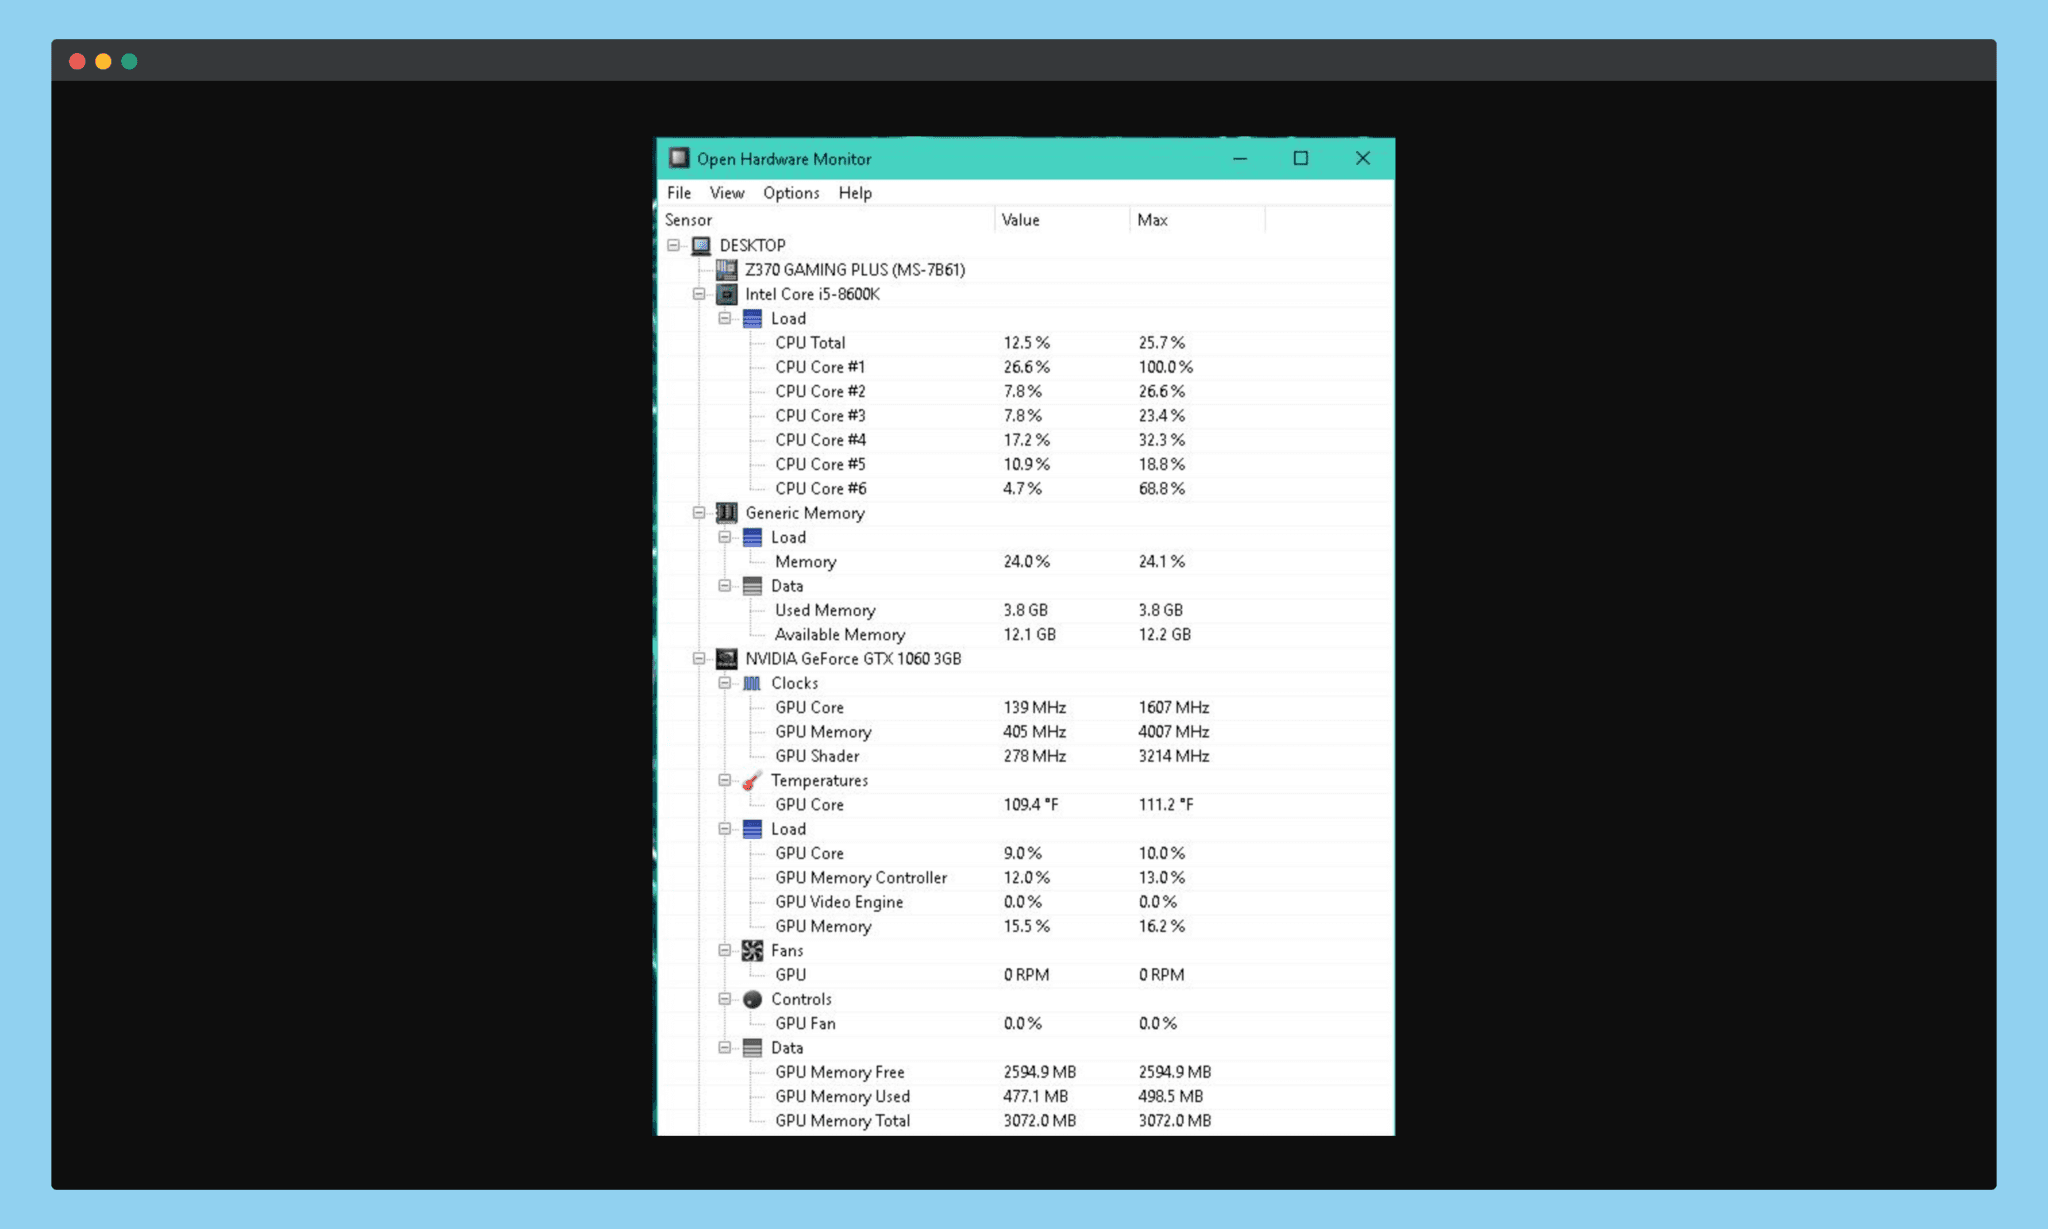Open the View menu
Screen dimensions: 2048x1229
pos(727,193)
